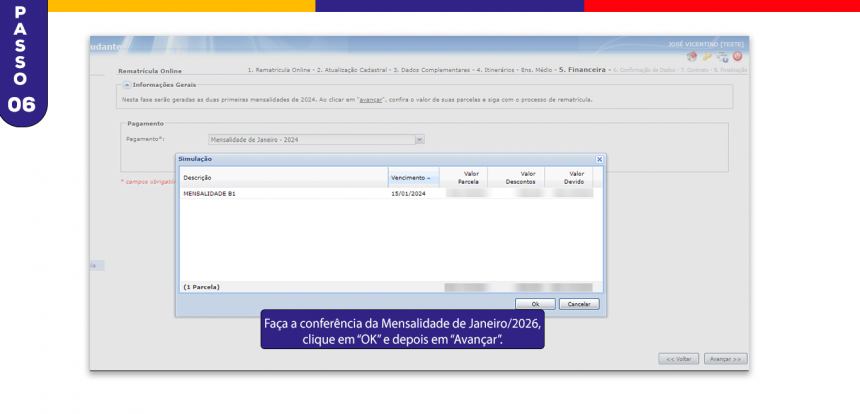Open step 1. Rematrícula Online
860x414 pixels.
click(x=279, y=70)
